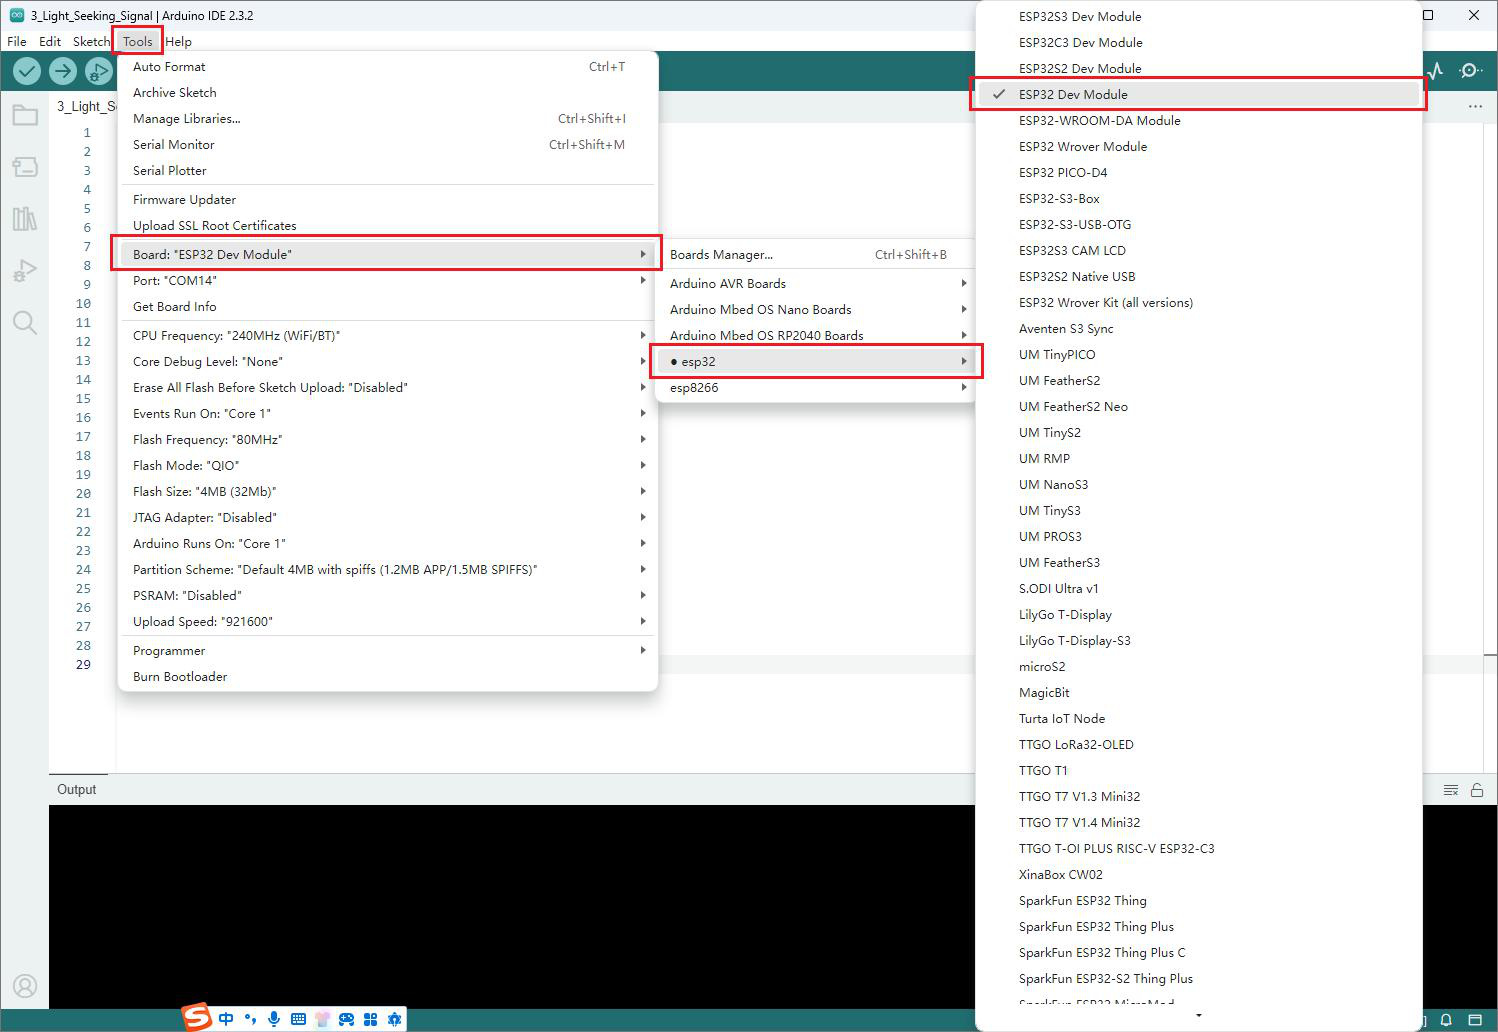Open the Sketchbook folder sidebar icon
Image resolution: width=1498 pixels, height=1032 pixels.
coord(25,116)
